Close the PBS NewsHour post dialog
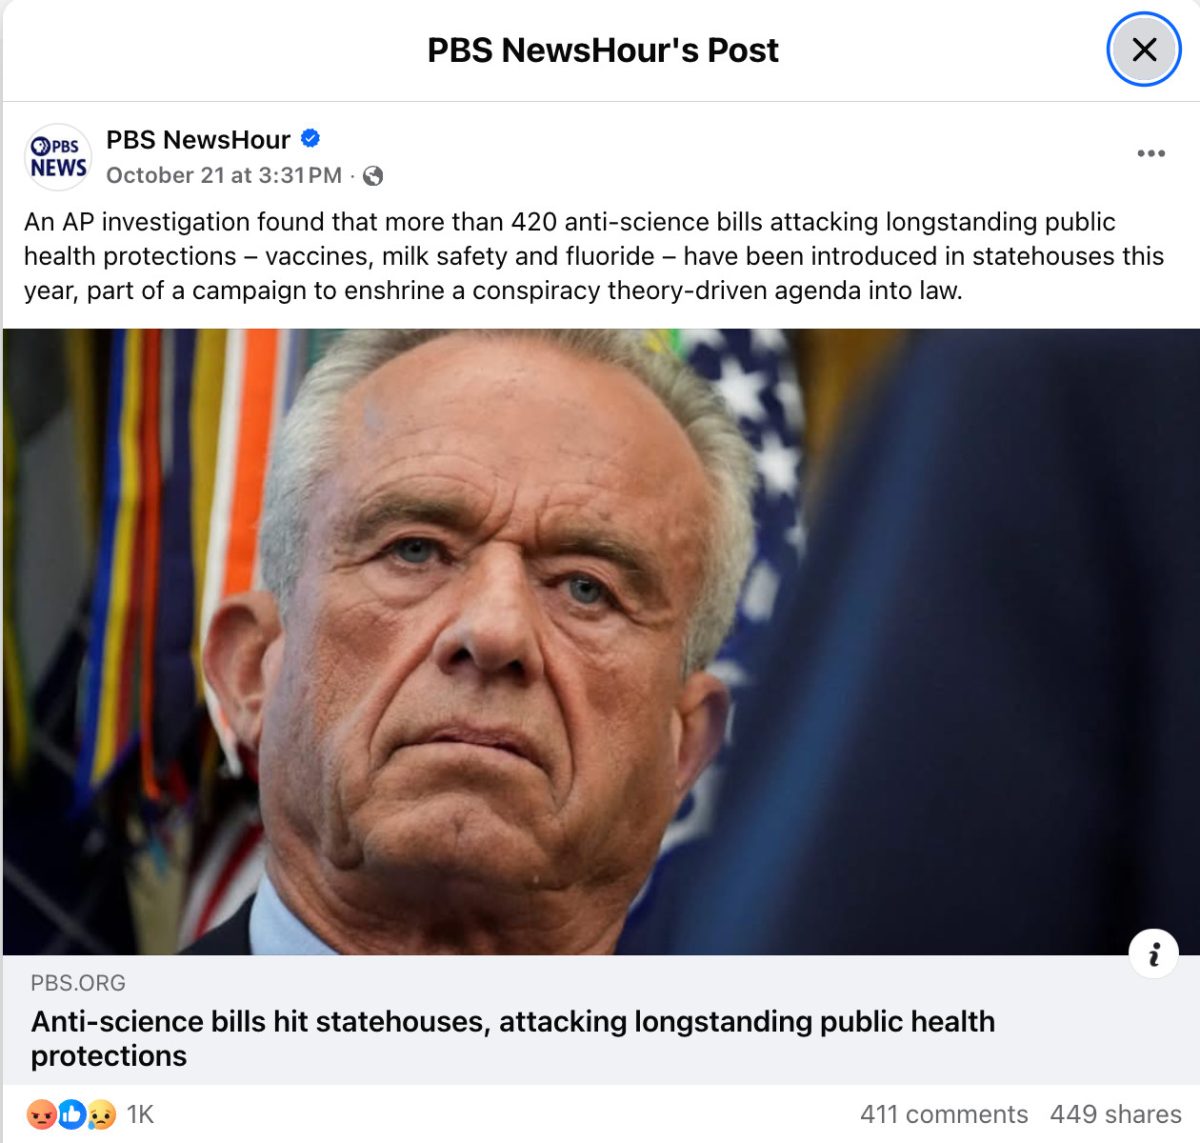 tap(1144, 49)
